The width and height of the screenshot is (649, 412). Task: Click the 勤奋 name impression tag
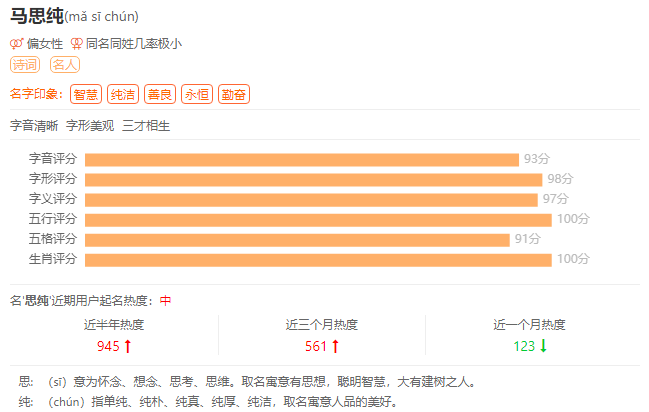click(233, 94)
